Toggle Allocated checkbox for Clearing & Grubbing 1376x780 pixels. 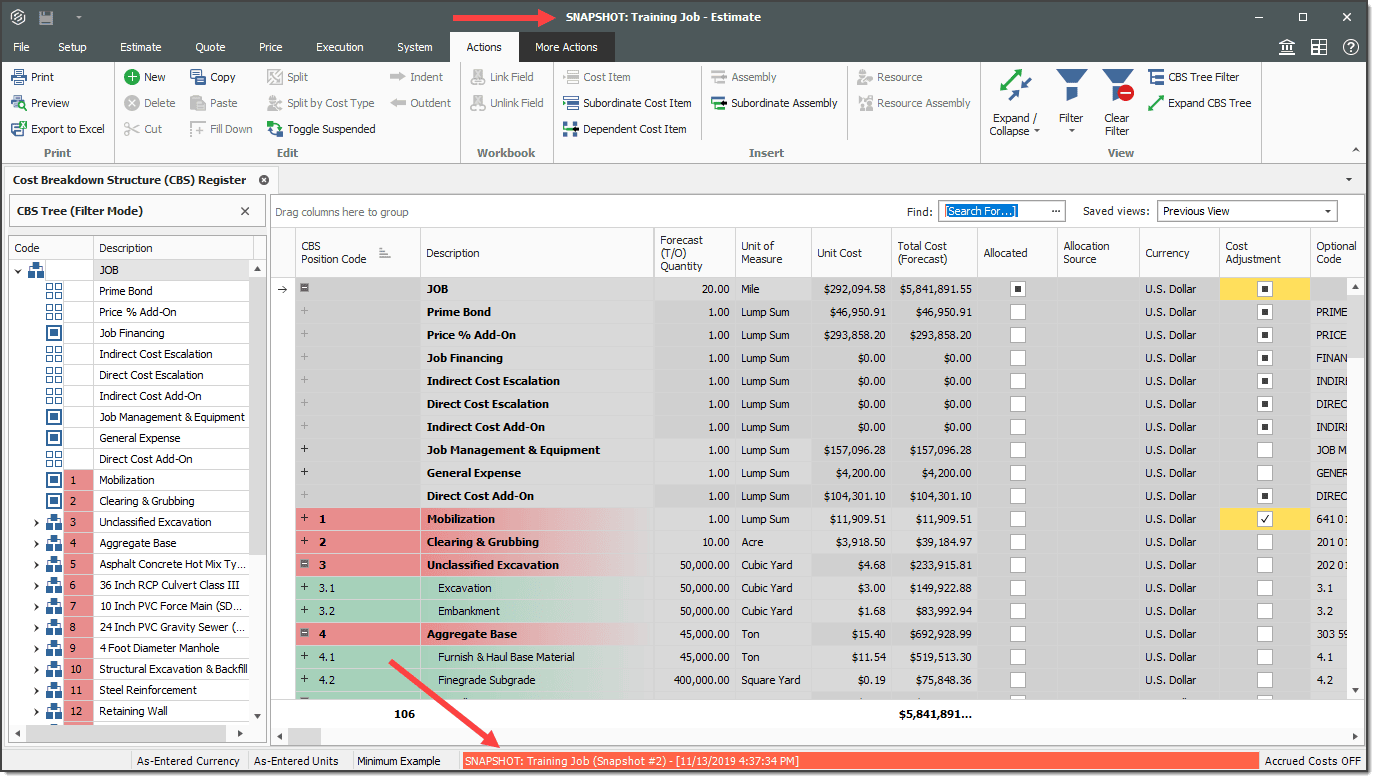click(1017, 542)
